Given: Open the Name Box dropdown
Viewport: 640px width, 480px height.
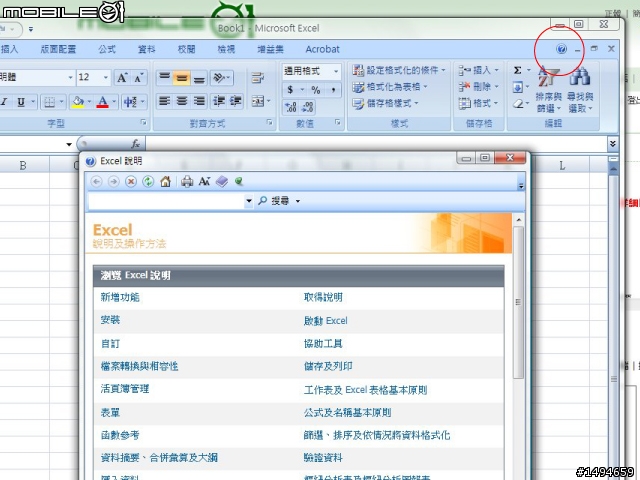Looking at the screenshot, I should 69,144.
